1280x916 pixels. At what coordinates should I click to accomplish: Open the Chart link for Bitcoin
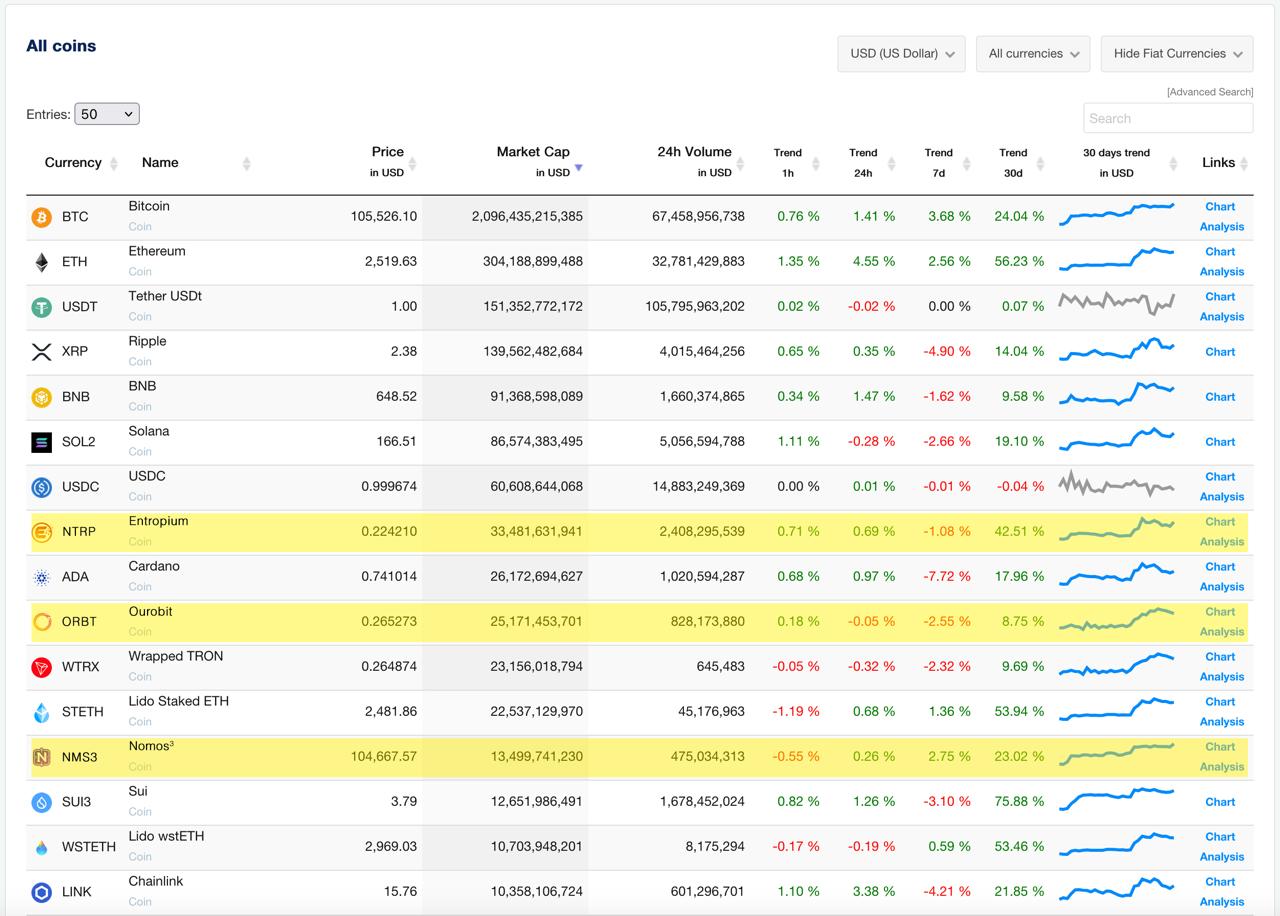pyautogui.click(x=1220, y=207)
